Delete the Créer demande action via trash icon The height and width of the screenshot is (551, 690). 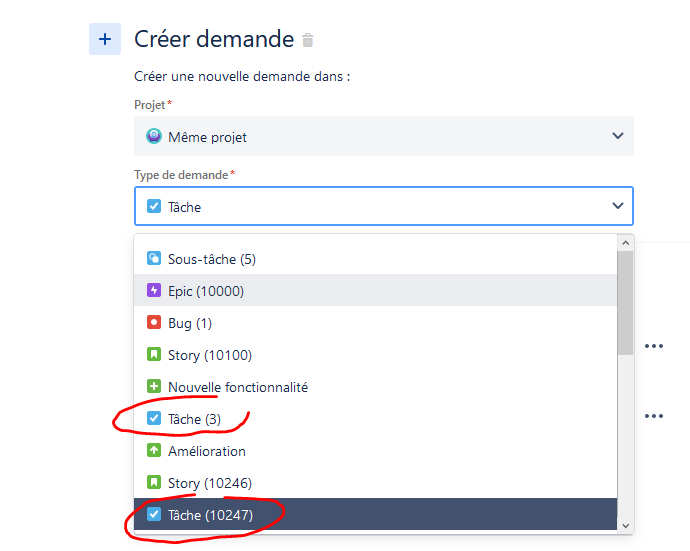pyautogui.click(x=308, y=40)
